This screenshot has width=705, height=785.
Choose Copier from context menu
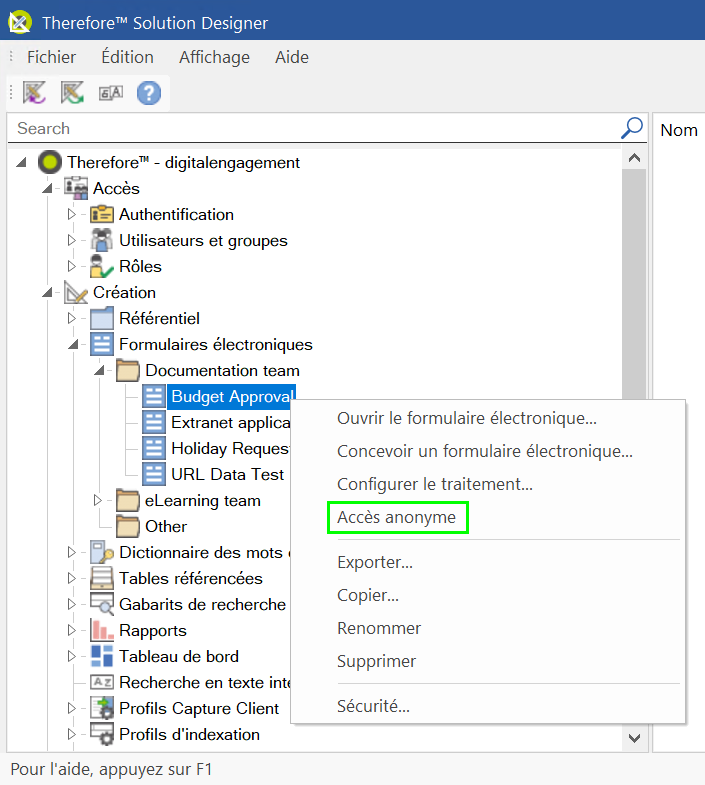point(488,595)
